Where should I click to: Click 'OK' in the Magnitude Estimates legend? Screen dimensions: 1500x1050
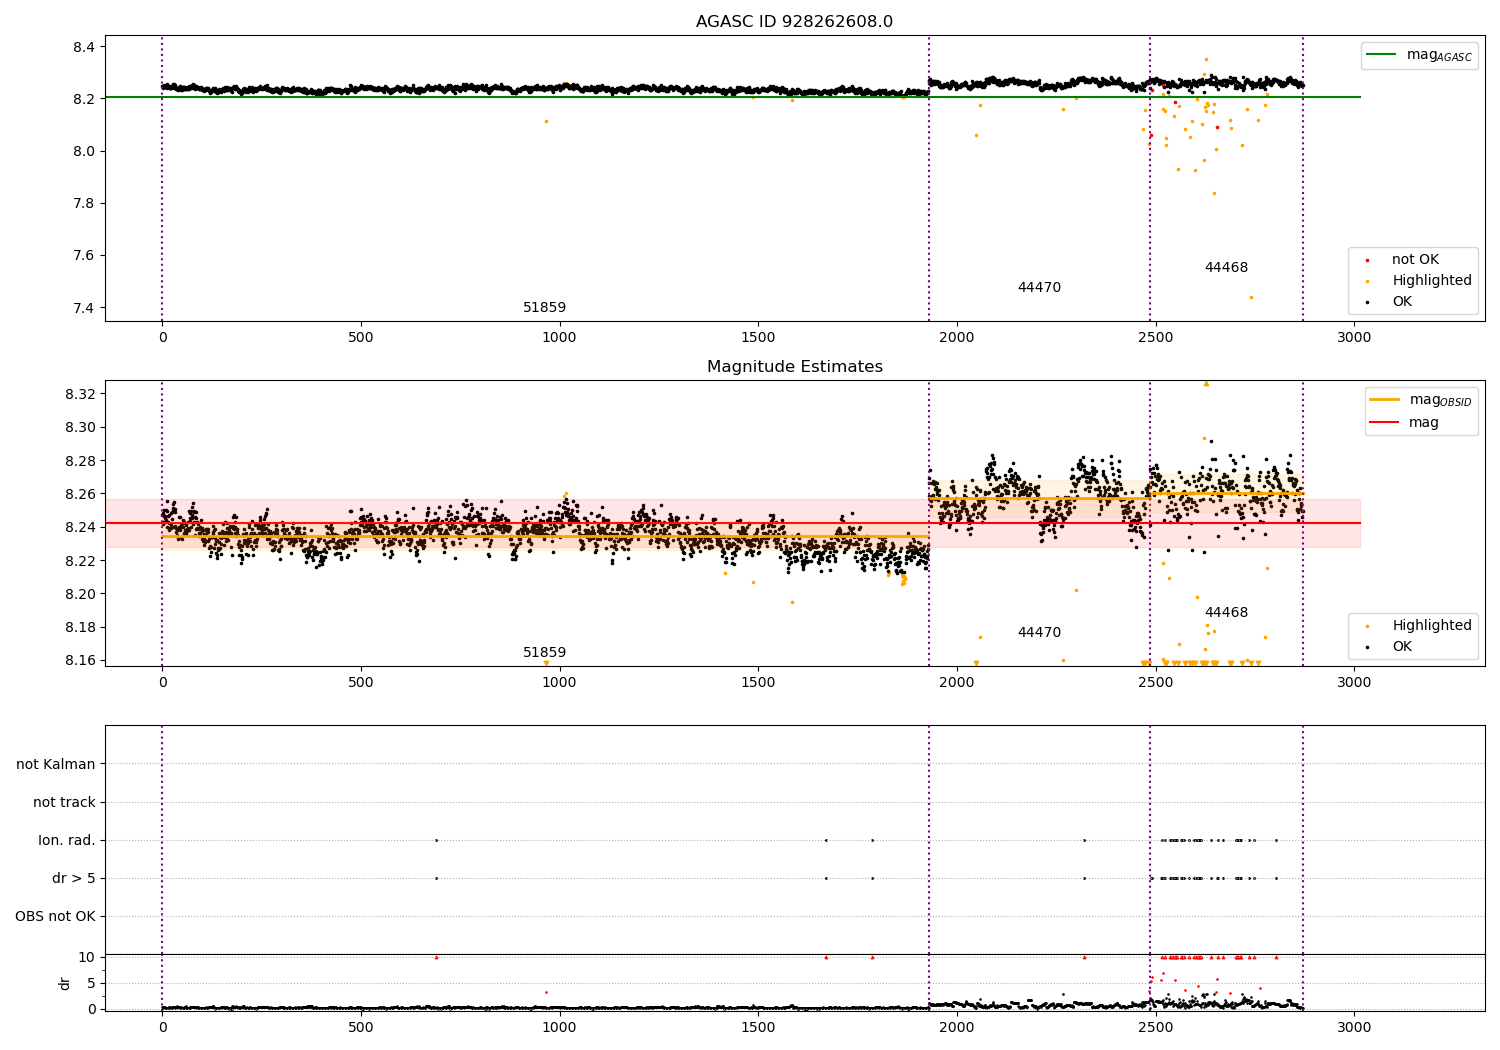[x=1402, y=647]
